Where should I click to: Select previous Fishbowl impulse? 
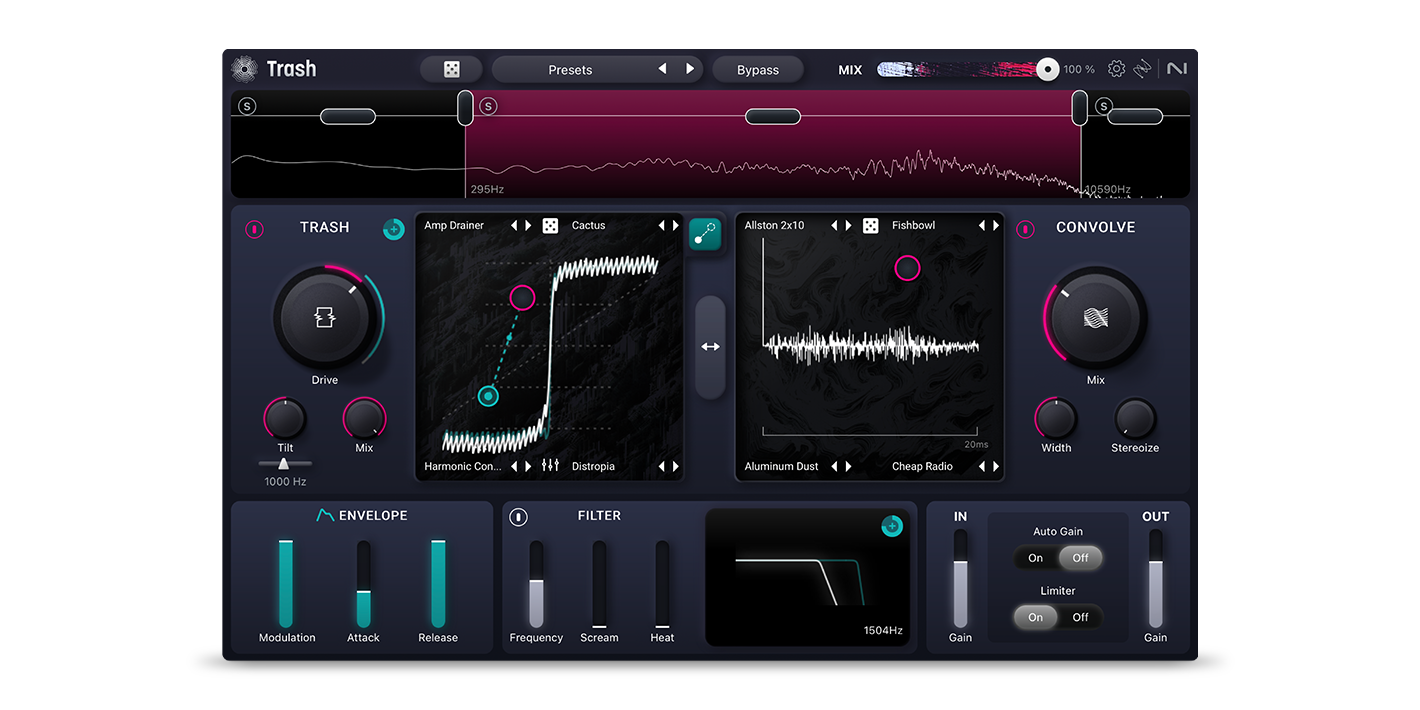coord(982,226)
